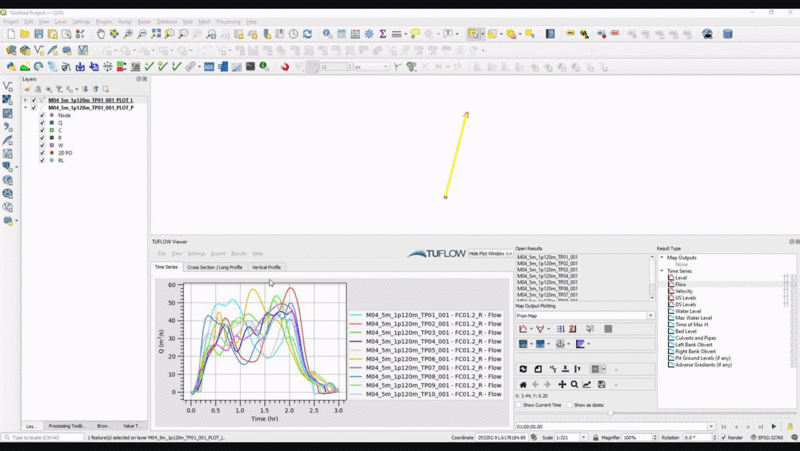Click the save floppy icon in plot toolbar
The width and height of the screenshot is (800, 451).
tap(601, 384)
